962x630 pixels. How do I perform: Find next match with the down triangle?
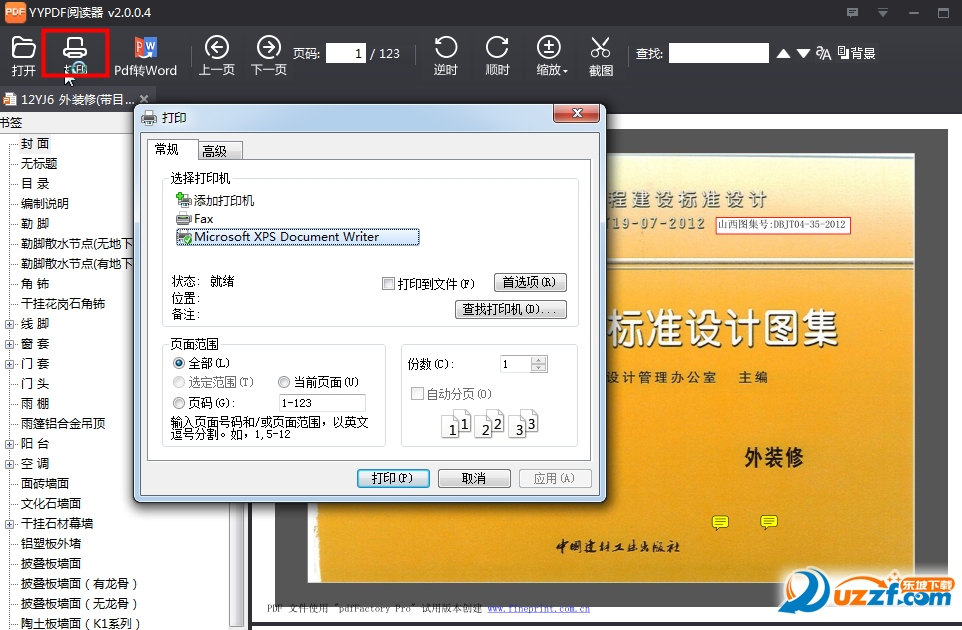tap(803, 54)
